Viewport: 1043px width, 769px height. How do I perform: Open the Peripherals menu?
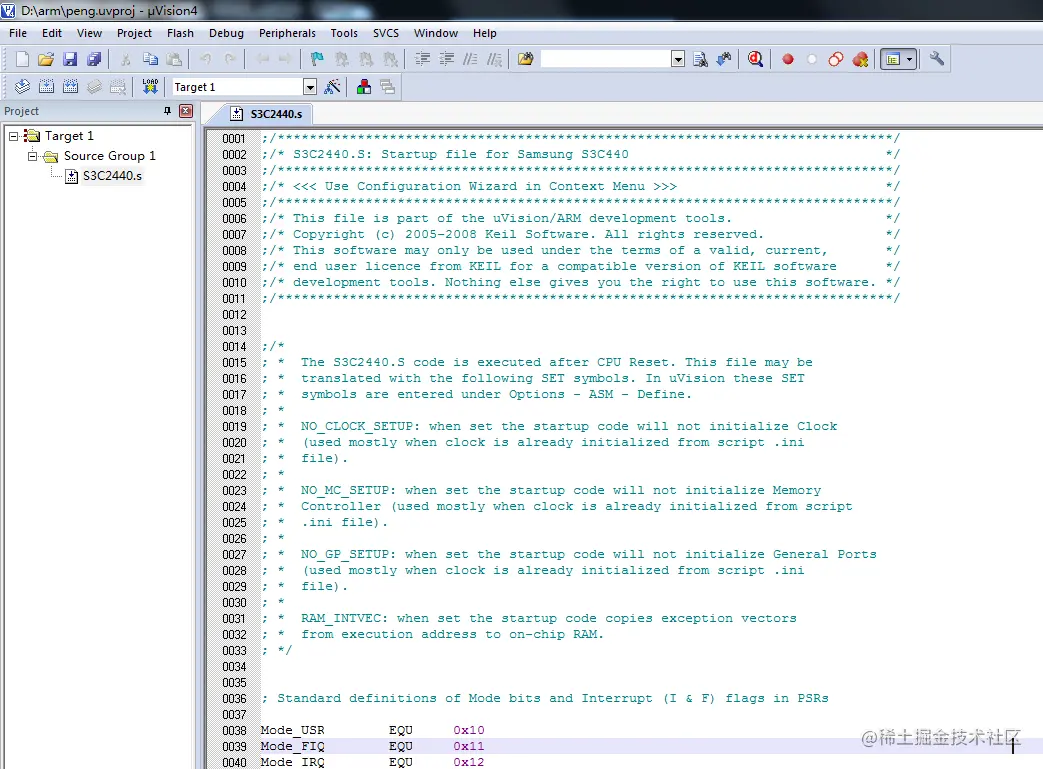tap(287, 33)
